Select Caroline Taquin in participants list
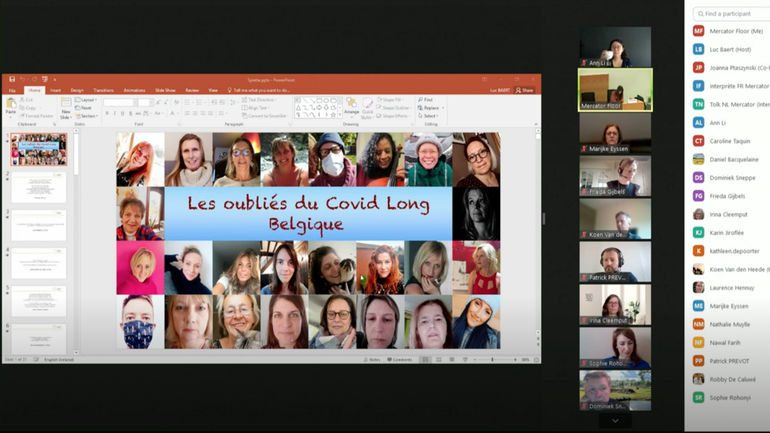Image resolution: width=770 pixels, height=433 pixels. [x=729, y=141]
